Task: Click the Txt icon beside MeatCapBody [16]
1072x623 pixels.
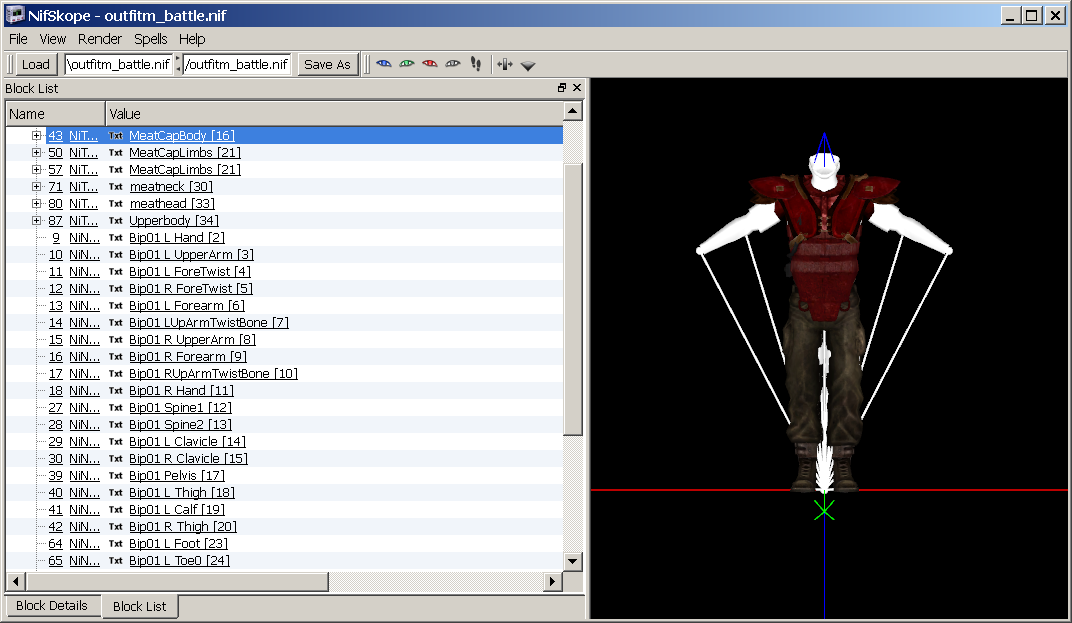Action: tap(116, 135)
